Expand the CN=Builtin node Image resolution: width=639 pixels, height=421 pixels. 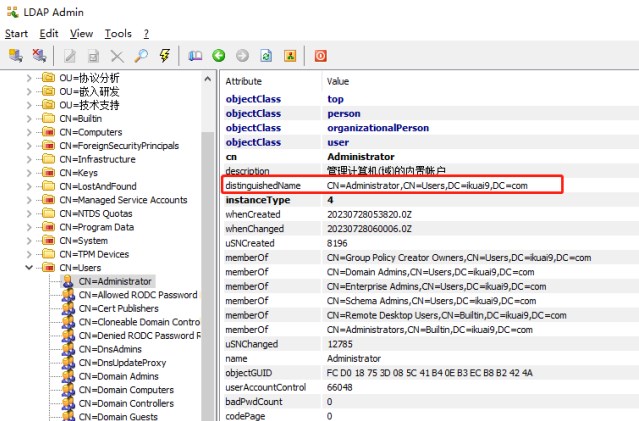click(x=29, y=119)
